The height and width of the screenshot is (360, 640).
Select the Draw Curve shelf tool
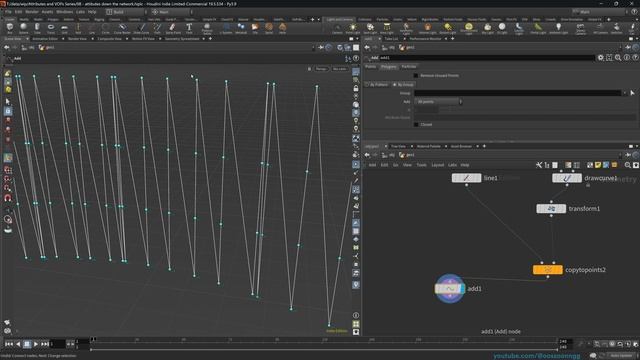pos(142,29)
